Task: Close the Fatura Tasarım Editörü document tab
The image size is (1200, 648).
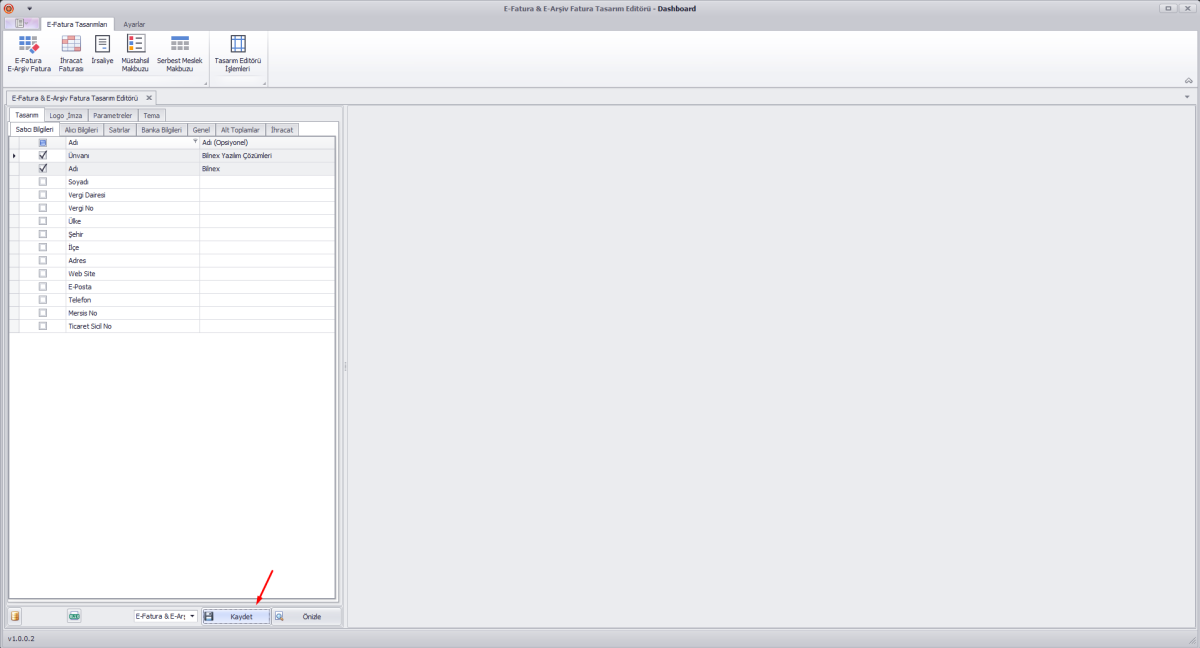Action: point(149,98)
